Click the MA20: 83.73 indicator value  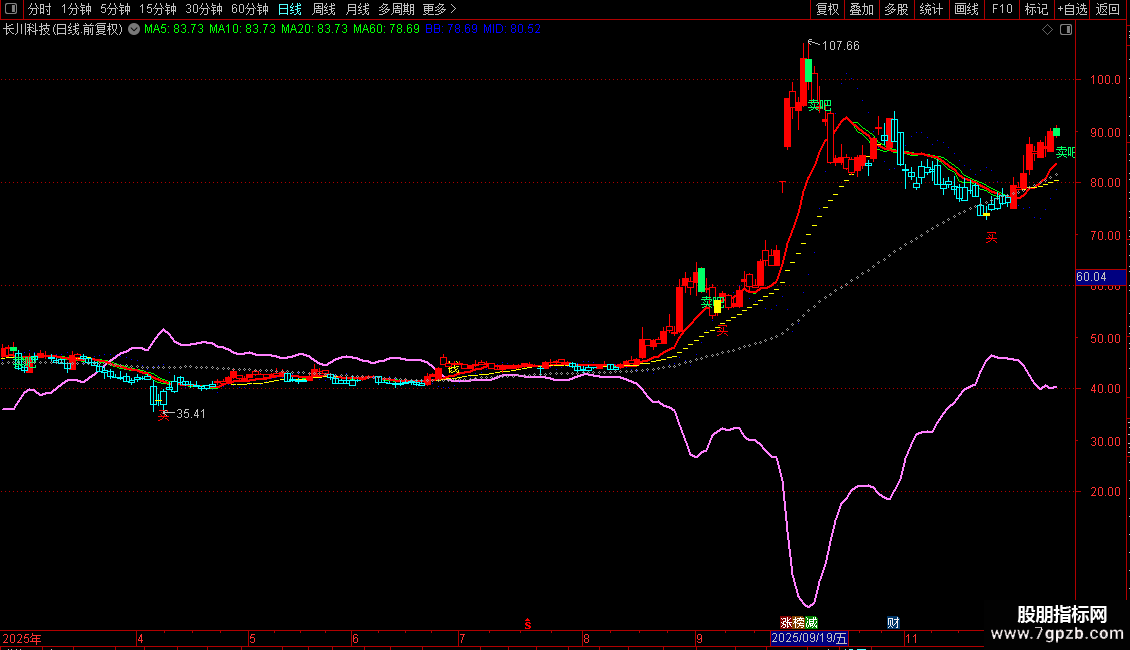pos(314,29)
